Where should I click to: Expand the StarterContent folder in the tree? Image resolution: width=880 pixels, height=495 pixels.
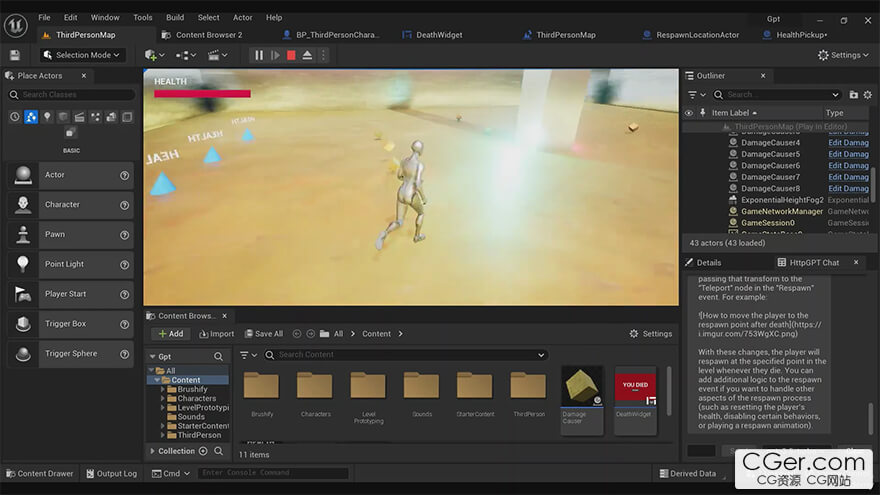pos(163,427)
